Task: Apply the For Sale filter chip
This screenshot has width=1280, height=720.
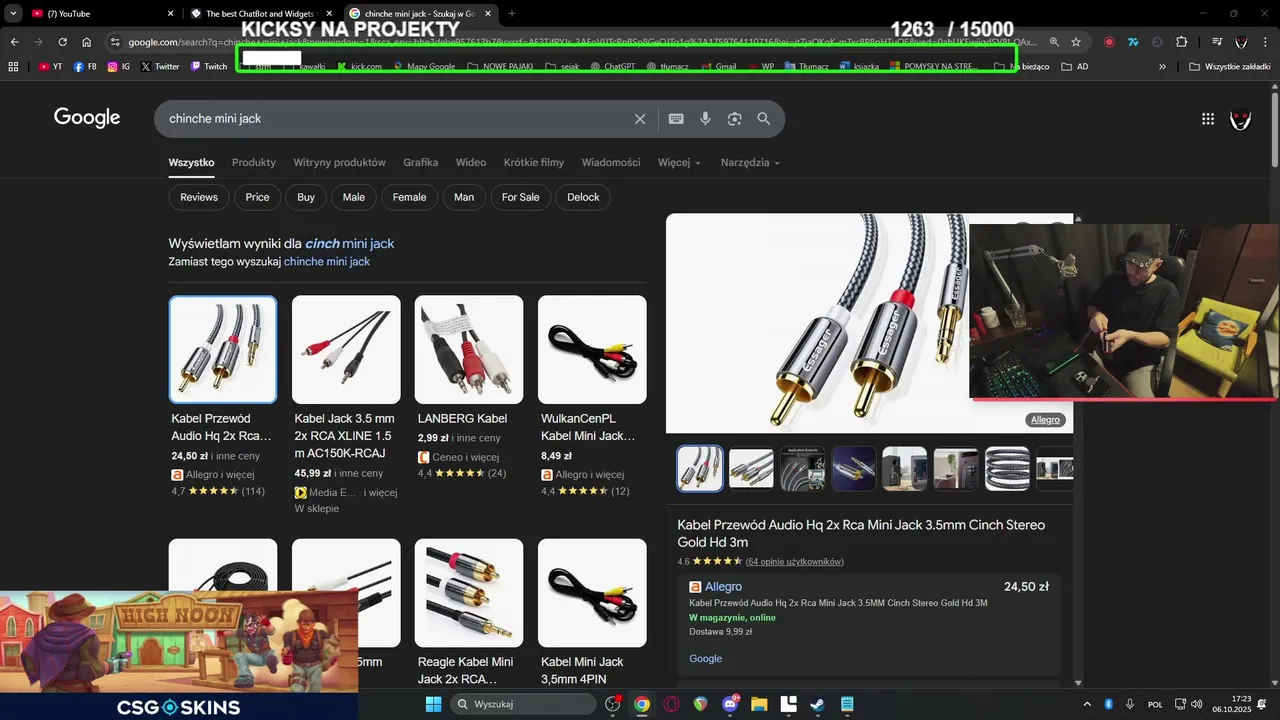Action: (x=520, y=197)
